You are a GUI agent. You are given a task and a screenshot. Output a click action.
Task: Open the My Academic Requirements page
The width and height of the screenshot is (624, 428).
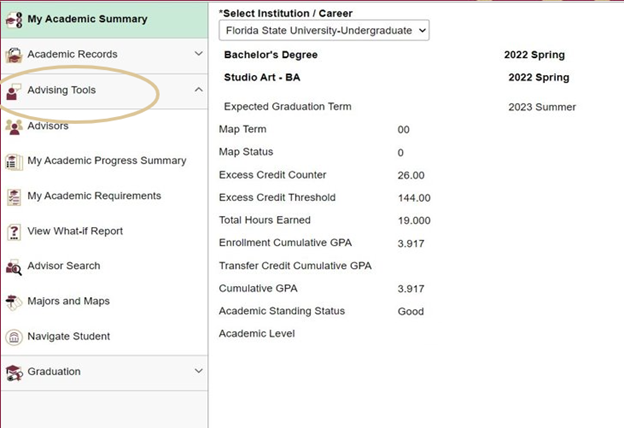pos(94,196)
